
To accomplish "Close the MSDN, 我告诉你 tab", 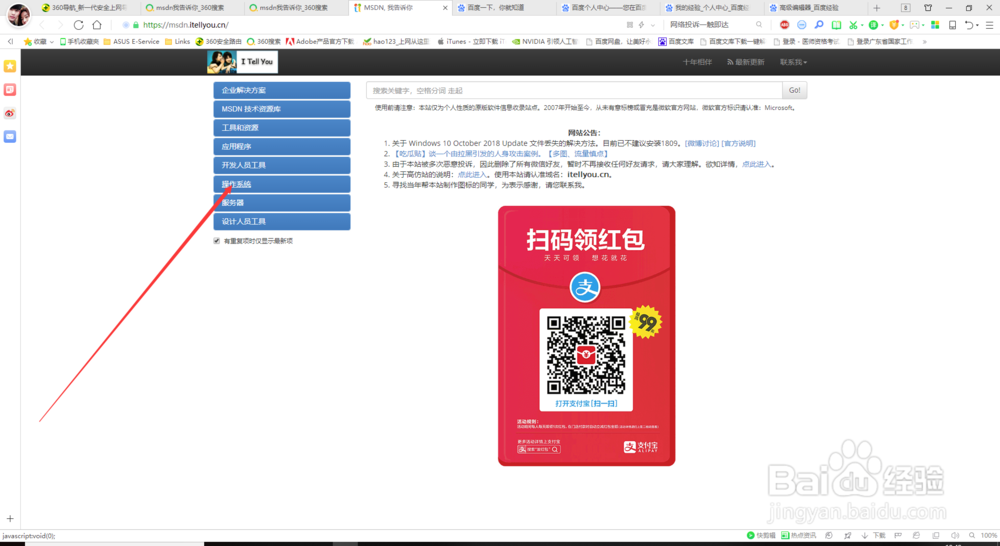I will click(x=445, y=8).
